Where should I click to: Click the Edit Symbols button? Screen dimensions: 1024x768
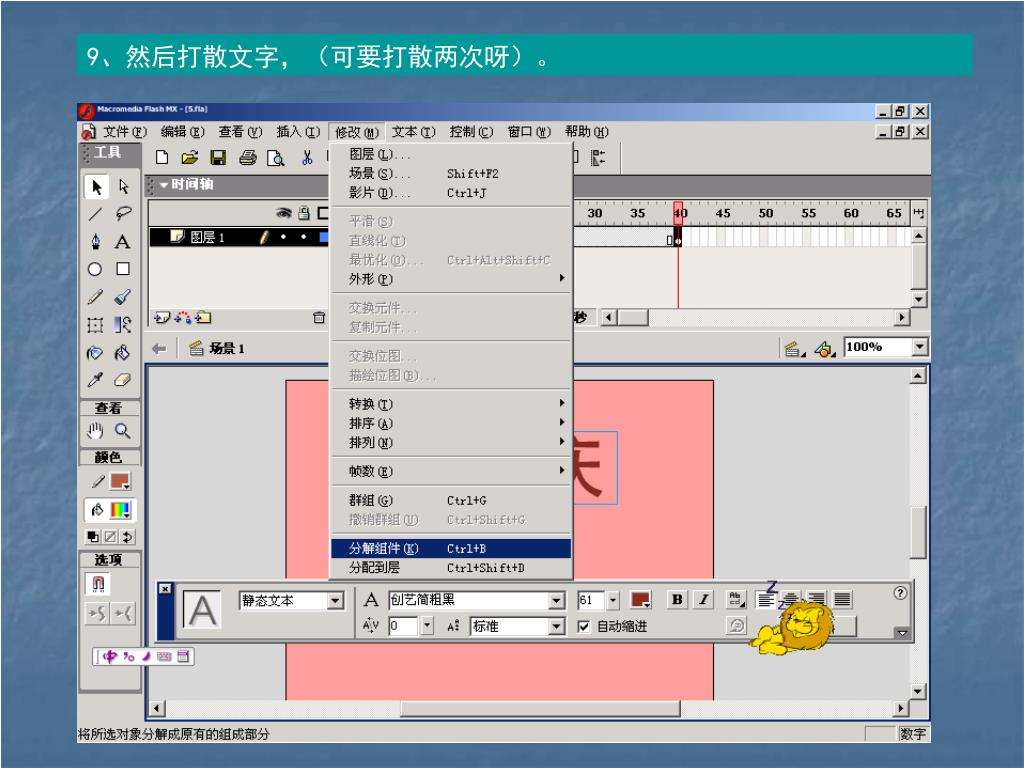pos(825,349)
